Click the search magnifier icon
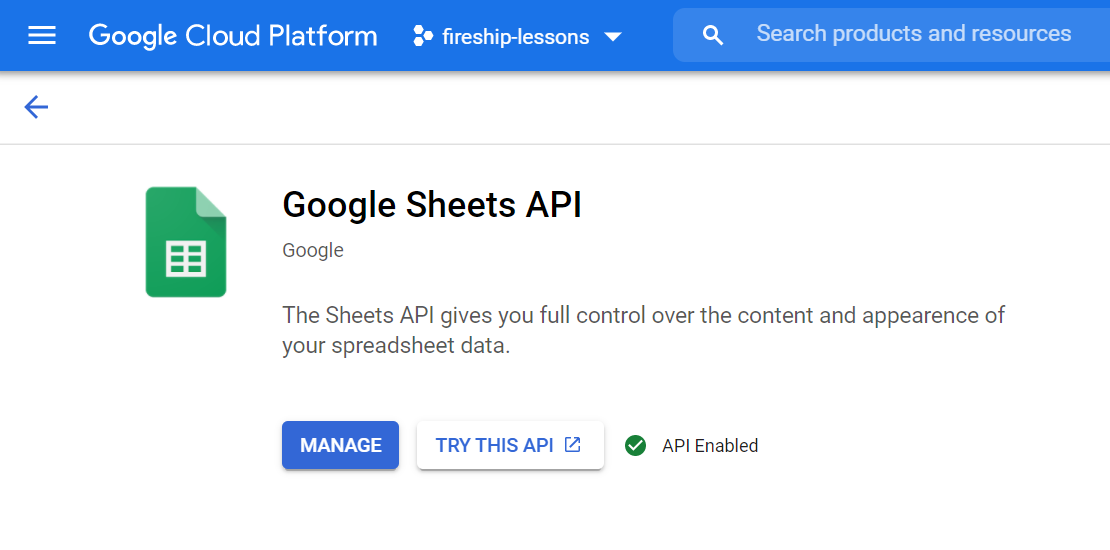This screenshot has height=550, width=1110. click(713, 36)
